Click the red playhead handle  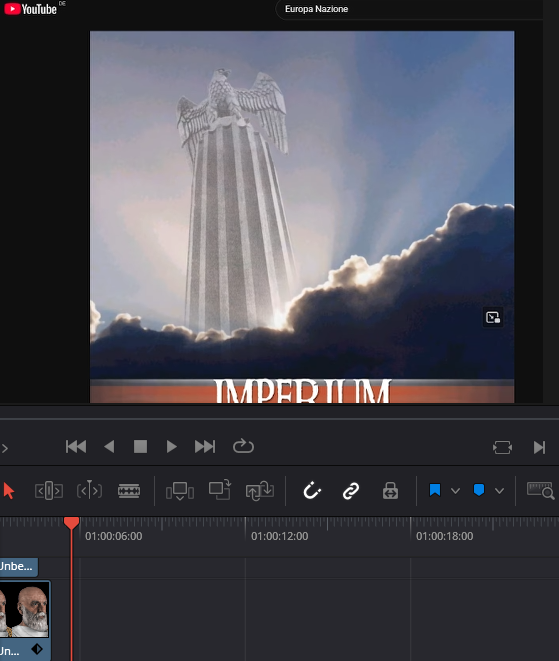point(72,523)
